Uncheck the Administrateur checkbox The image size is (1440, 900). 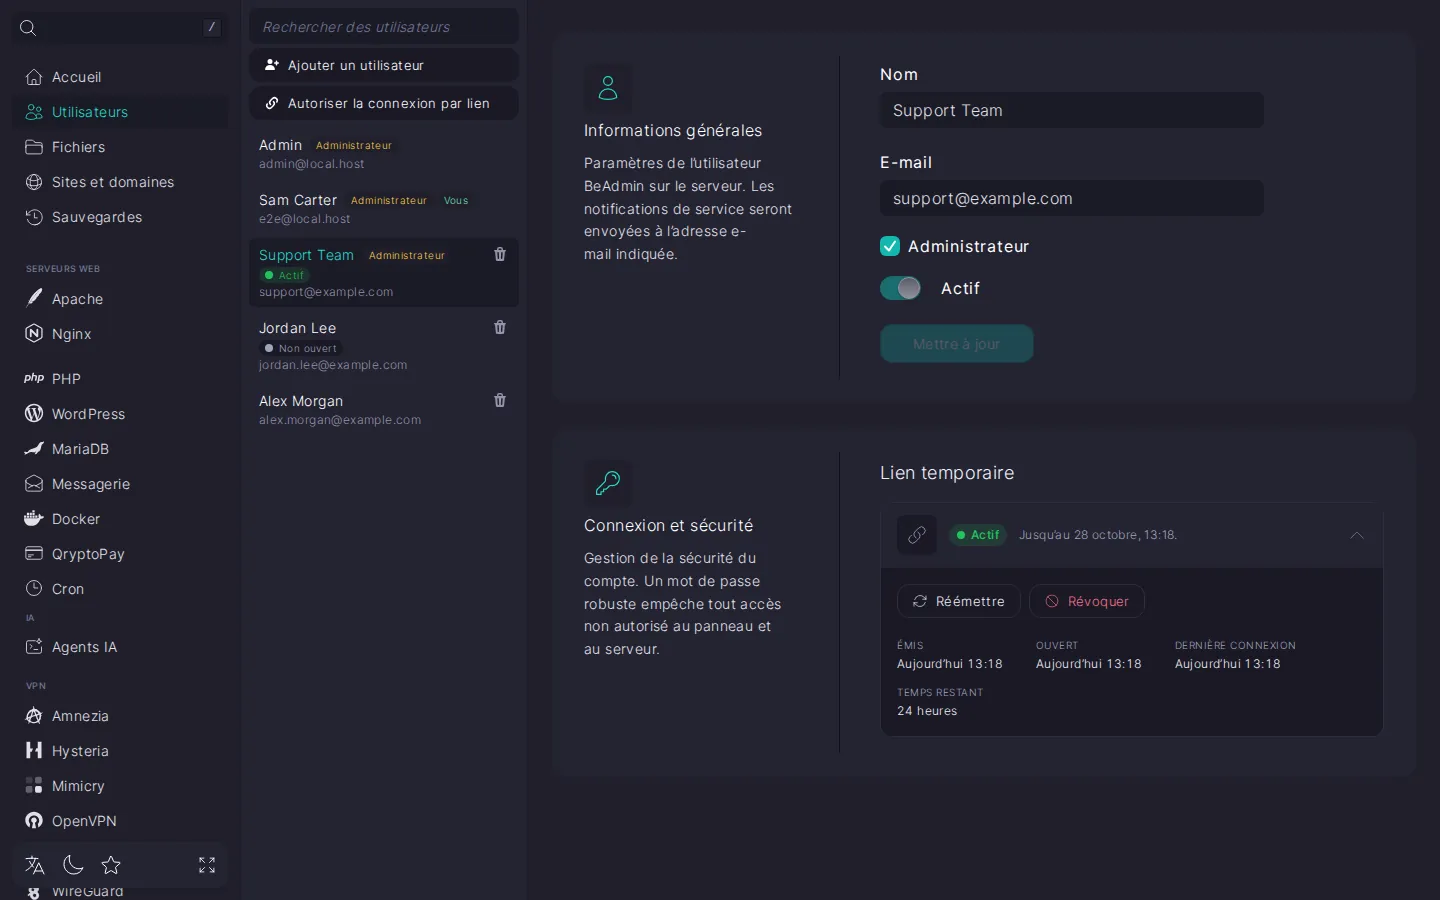(890, 246)
